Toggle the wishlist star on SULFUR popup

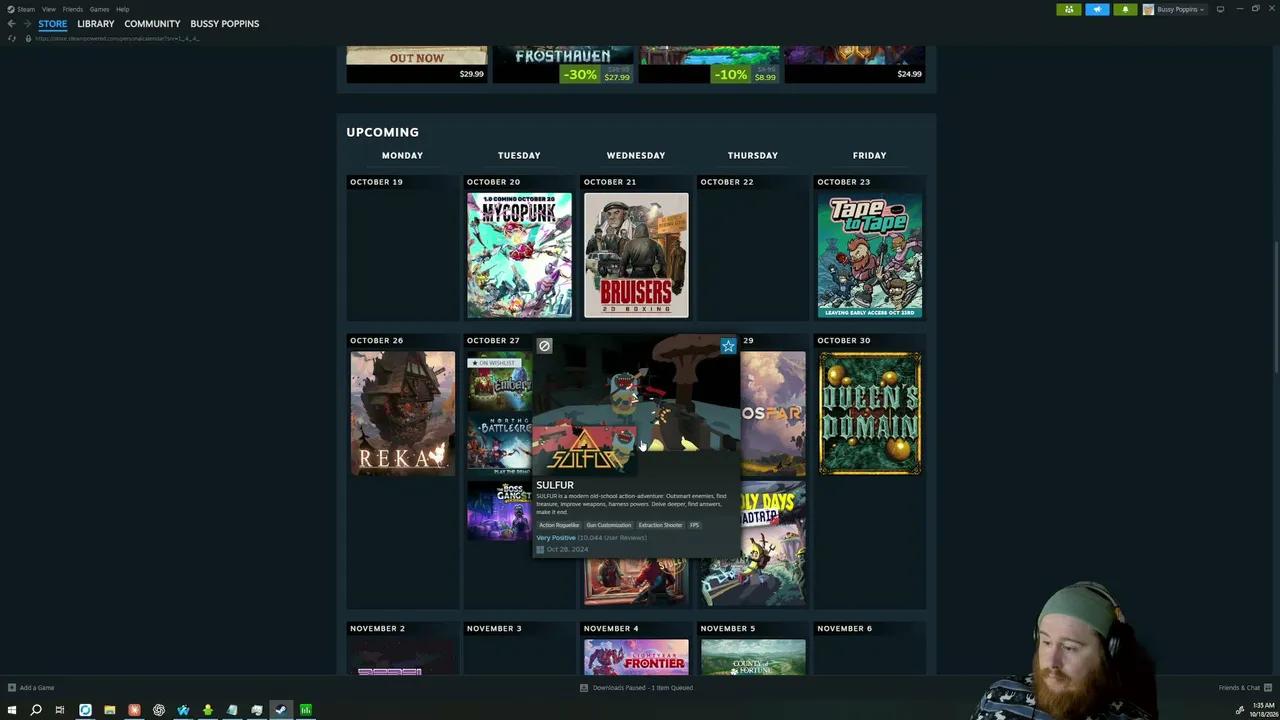(x=728, y=346)
